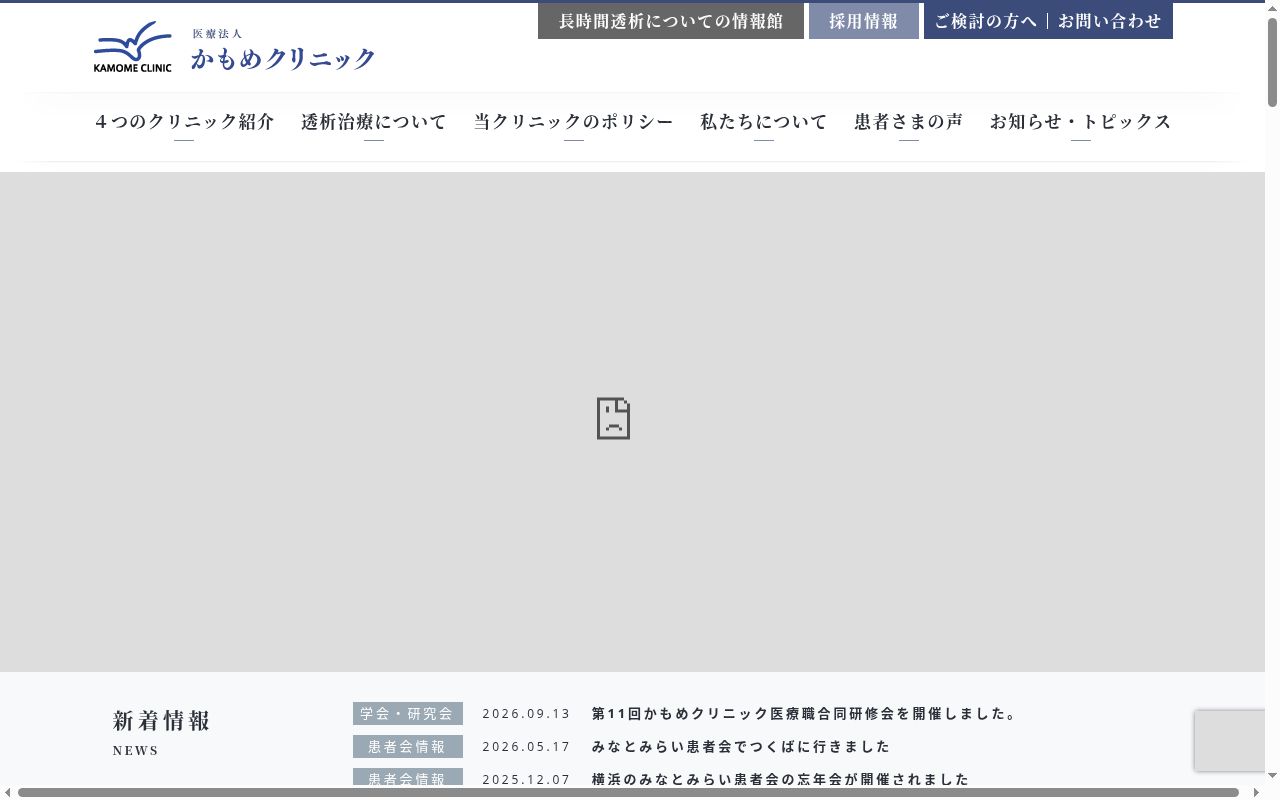The height and width of the screenshot is (800, 1280).
Task: Click the horizontal scrollbar thumb
Action: tap(628, 793)
